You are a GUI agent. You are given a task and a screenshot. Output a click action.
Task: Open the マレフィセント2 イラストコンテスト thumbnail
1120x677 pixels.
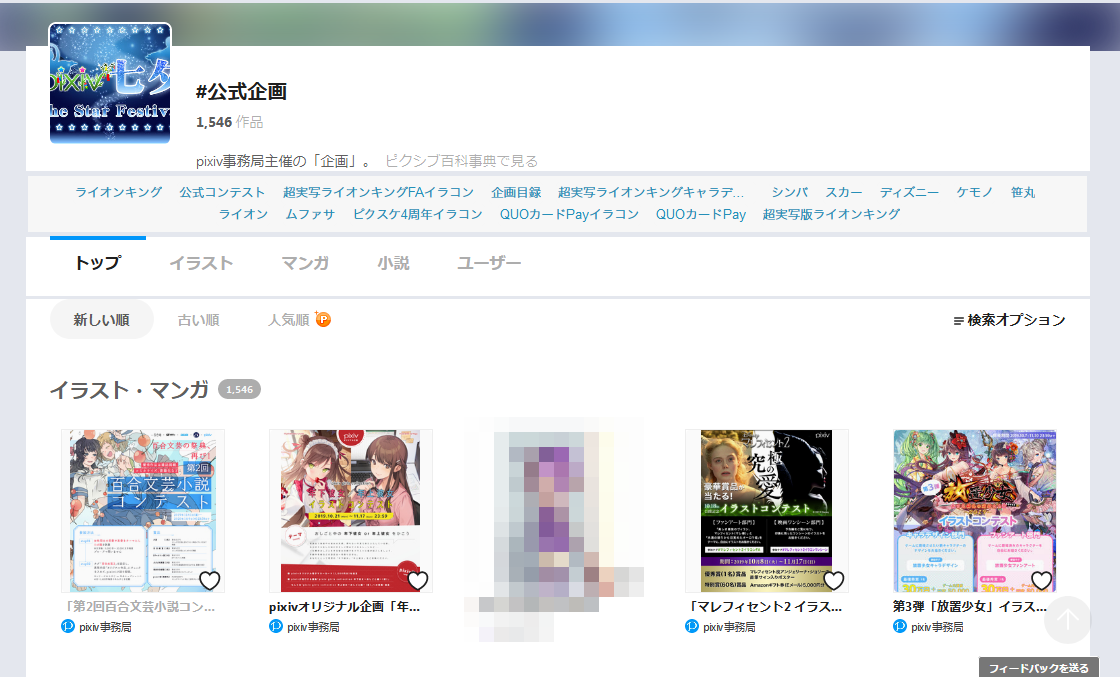(766, 511)
